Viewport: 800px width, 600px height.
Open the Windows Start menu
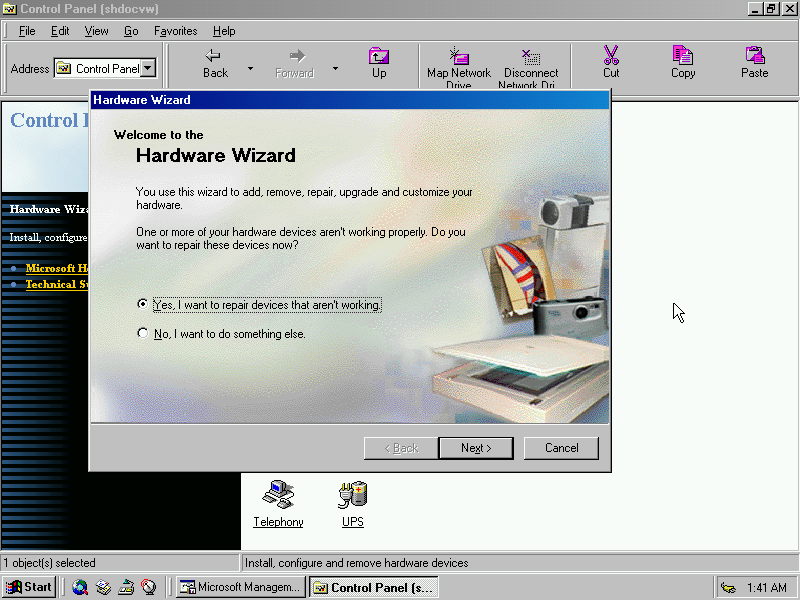(x=29, y=587)
